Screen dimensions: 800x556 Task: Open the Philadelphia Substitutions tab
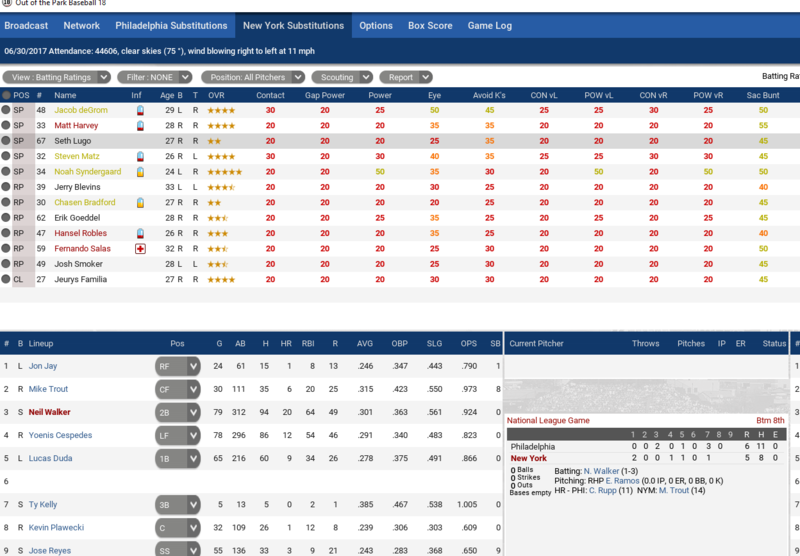click(171, 26)
